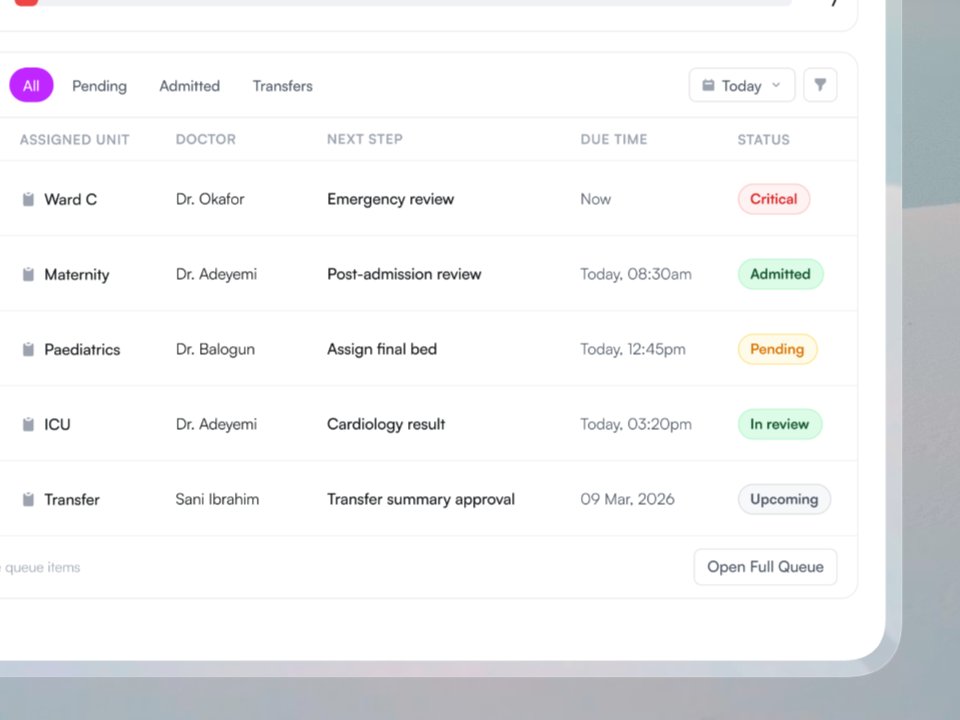Click the ASSIGNED UNIT column header
The image size is (960, 720).
74,140
